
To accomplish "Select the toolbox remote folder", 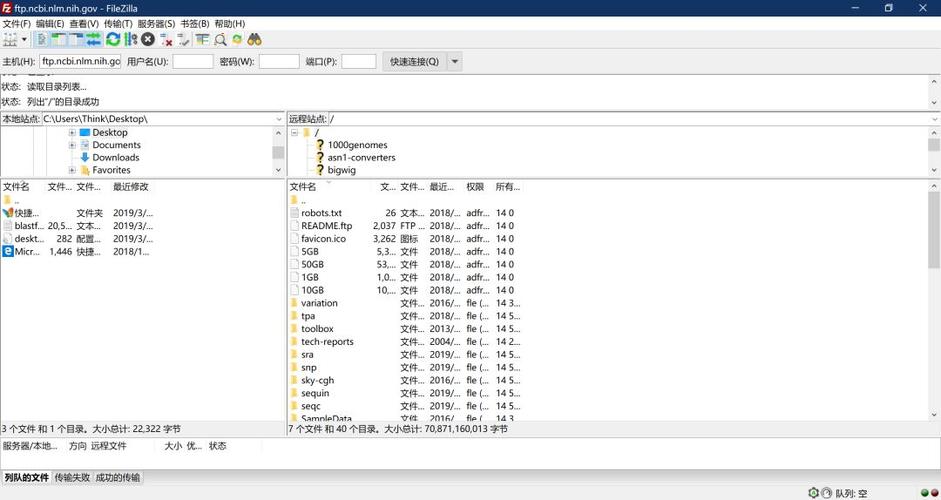I will pyautogui.click(x=317, y=329).
